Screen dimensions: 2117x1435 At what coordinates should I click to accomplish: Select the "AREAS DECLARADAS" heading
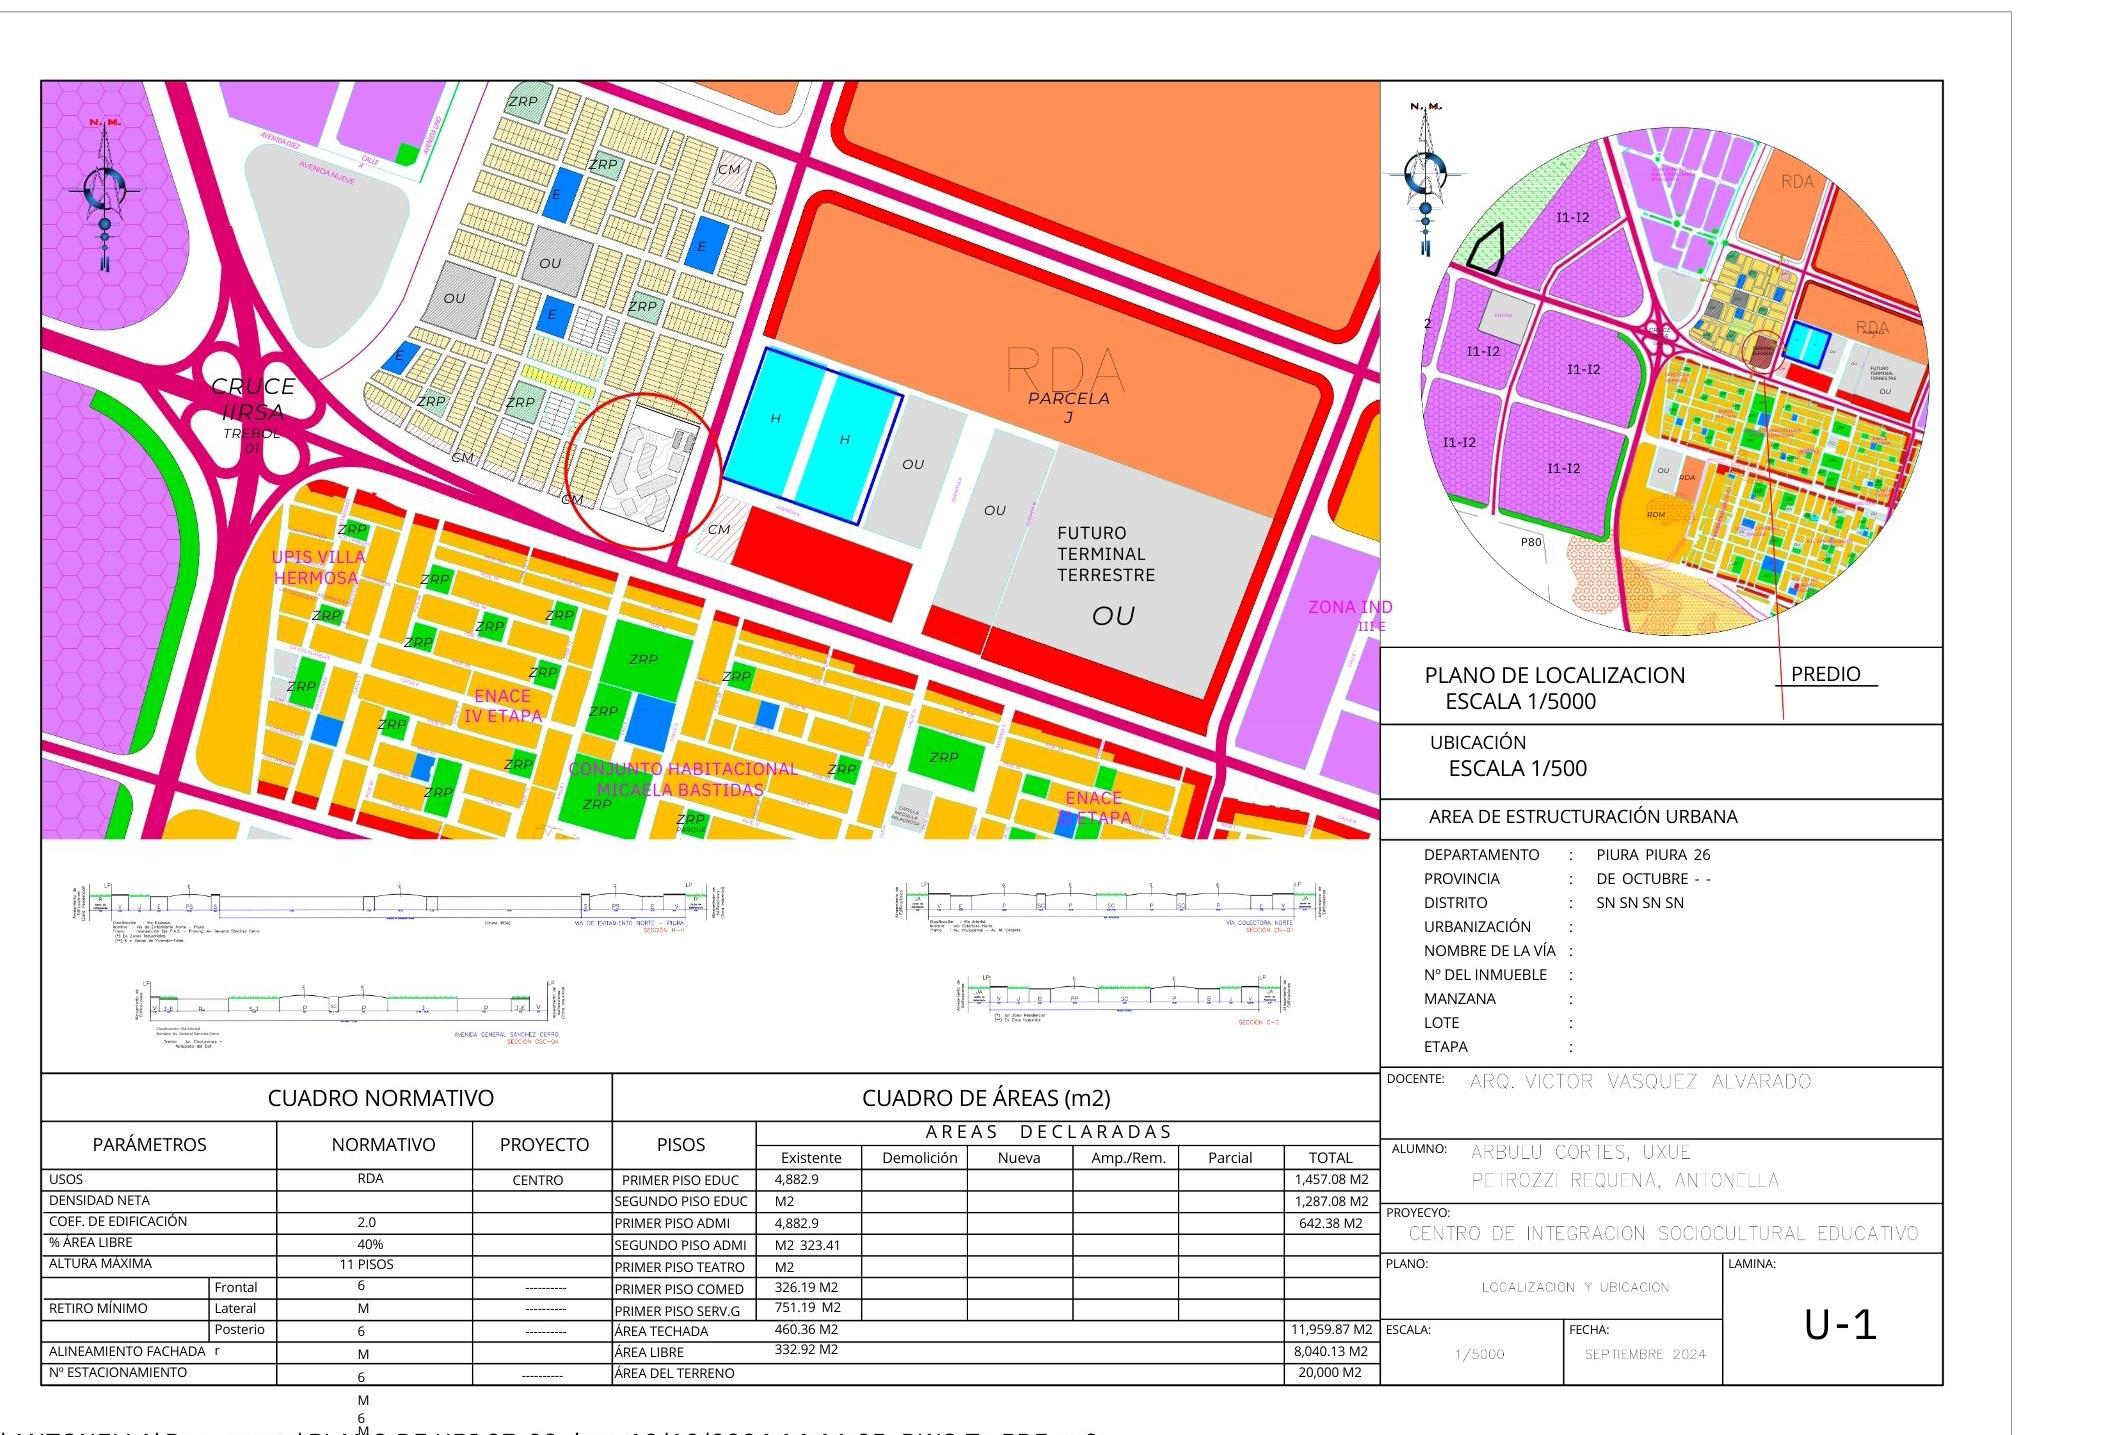1048,1132
